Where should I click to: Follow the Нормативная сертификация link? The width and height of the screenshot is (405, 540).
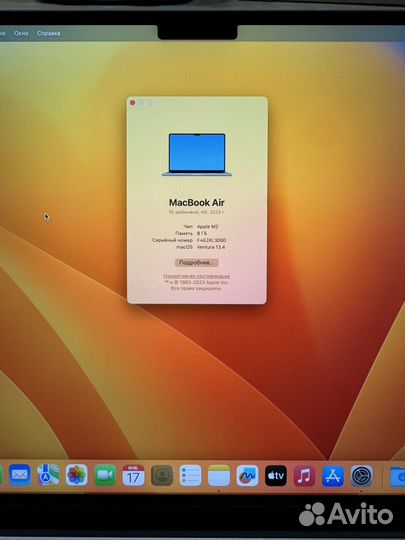click(x=197, y=276)
